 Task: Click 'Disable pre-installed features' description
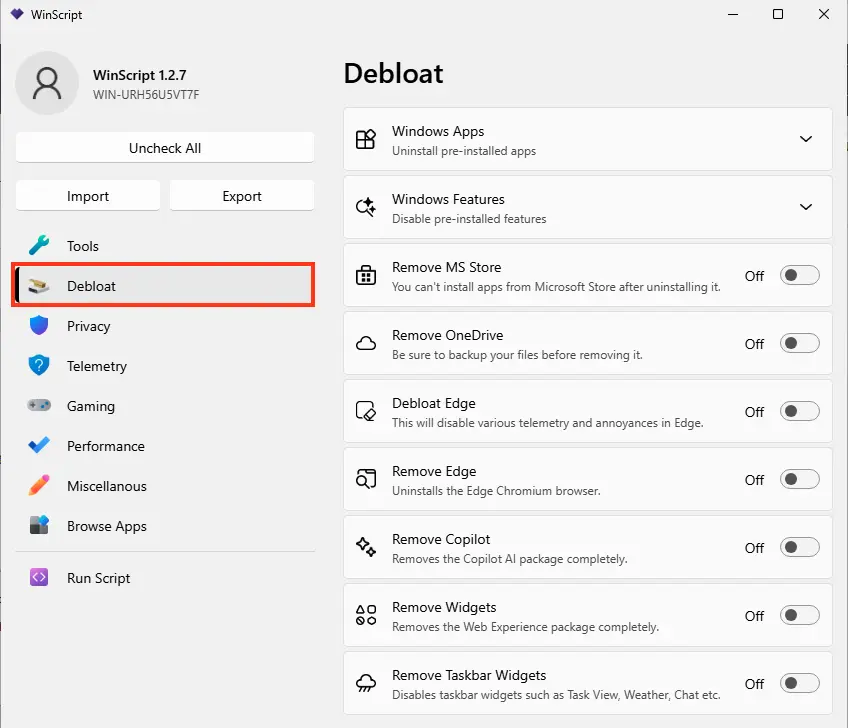coord(469,219)
